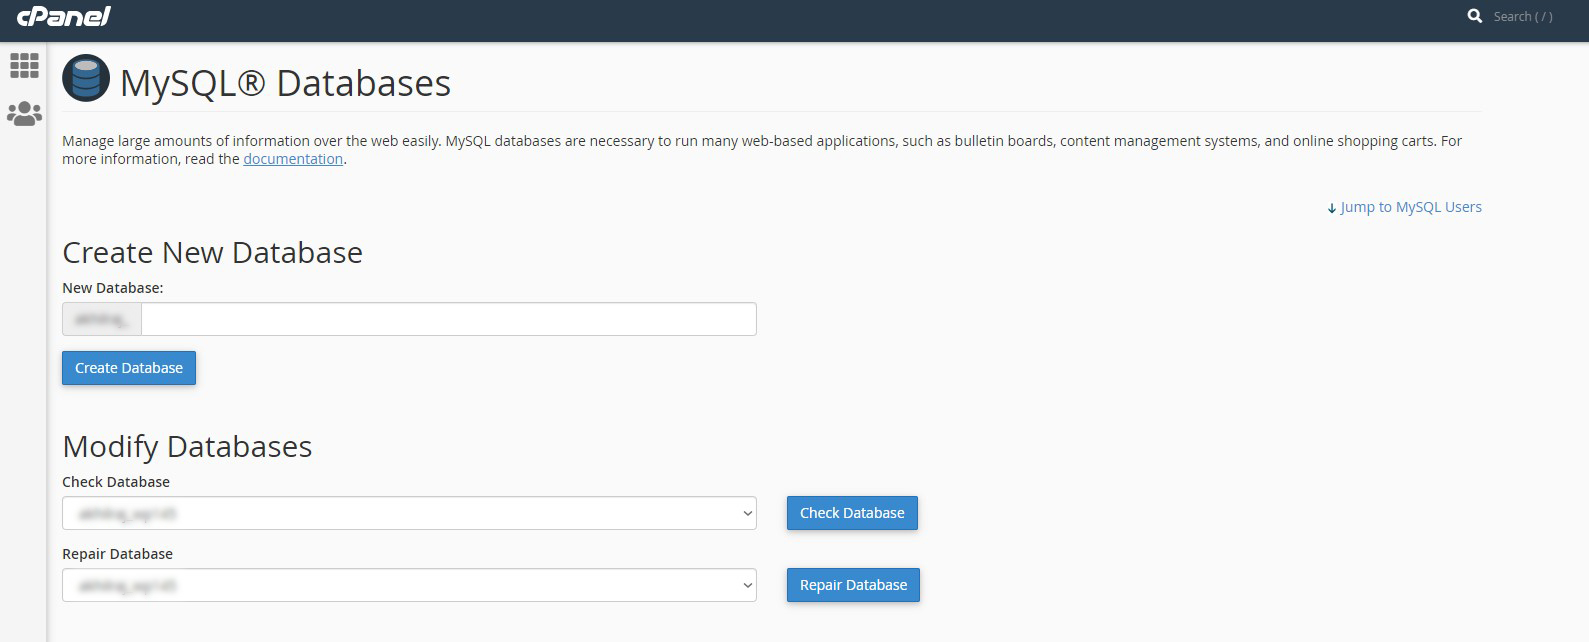Expand the Repair Database dropdown
This screenshot has width=1589, height=642.
click(409, 585)
